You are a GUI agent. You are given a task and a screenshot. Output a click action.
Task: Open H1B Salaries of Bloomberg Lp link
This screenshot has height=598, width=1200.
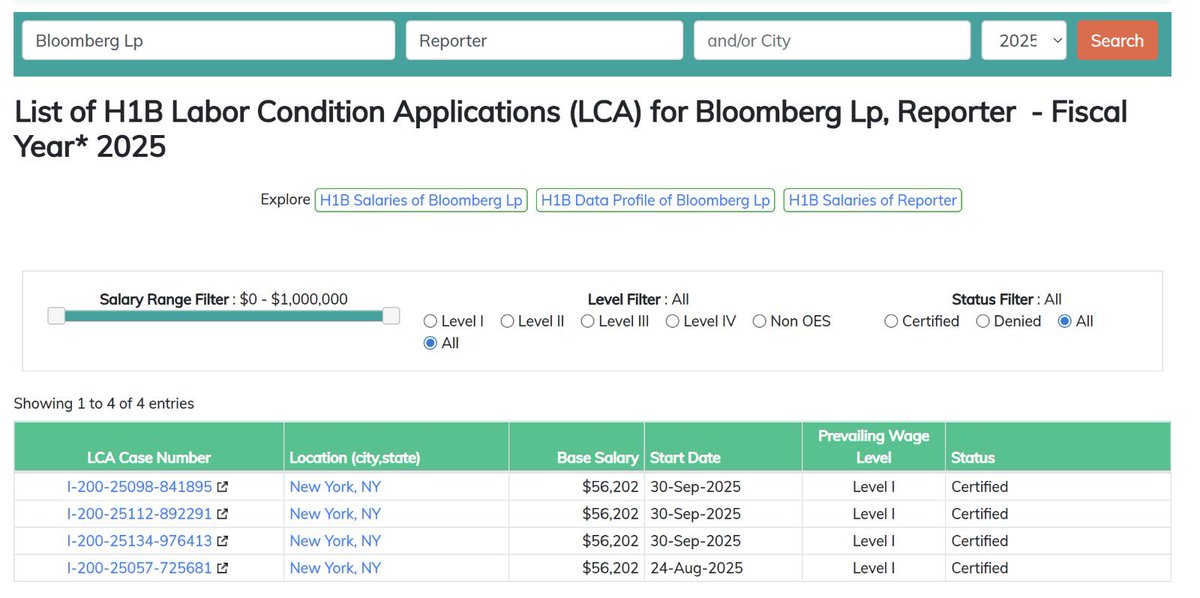[421, 200]
